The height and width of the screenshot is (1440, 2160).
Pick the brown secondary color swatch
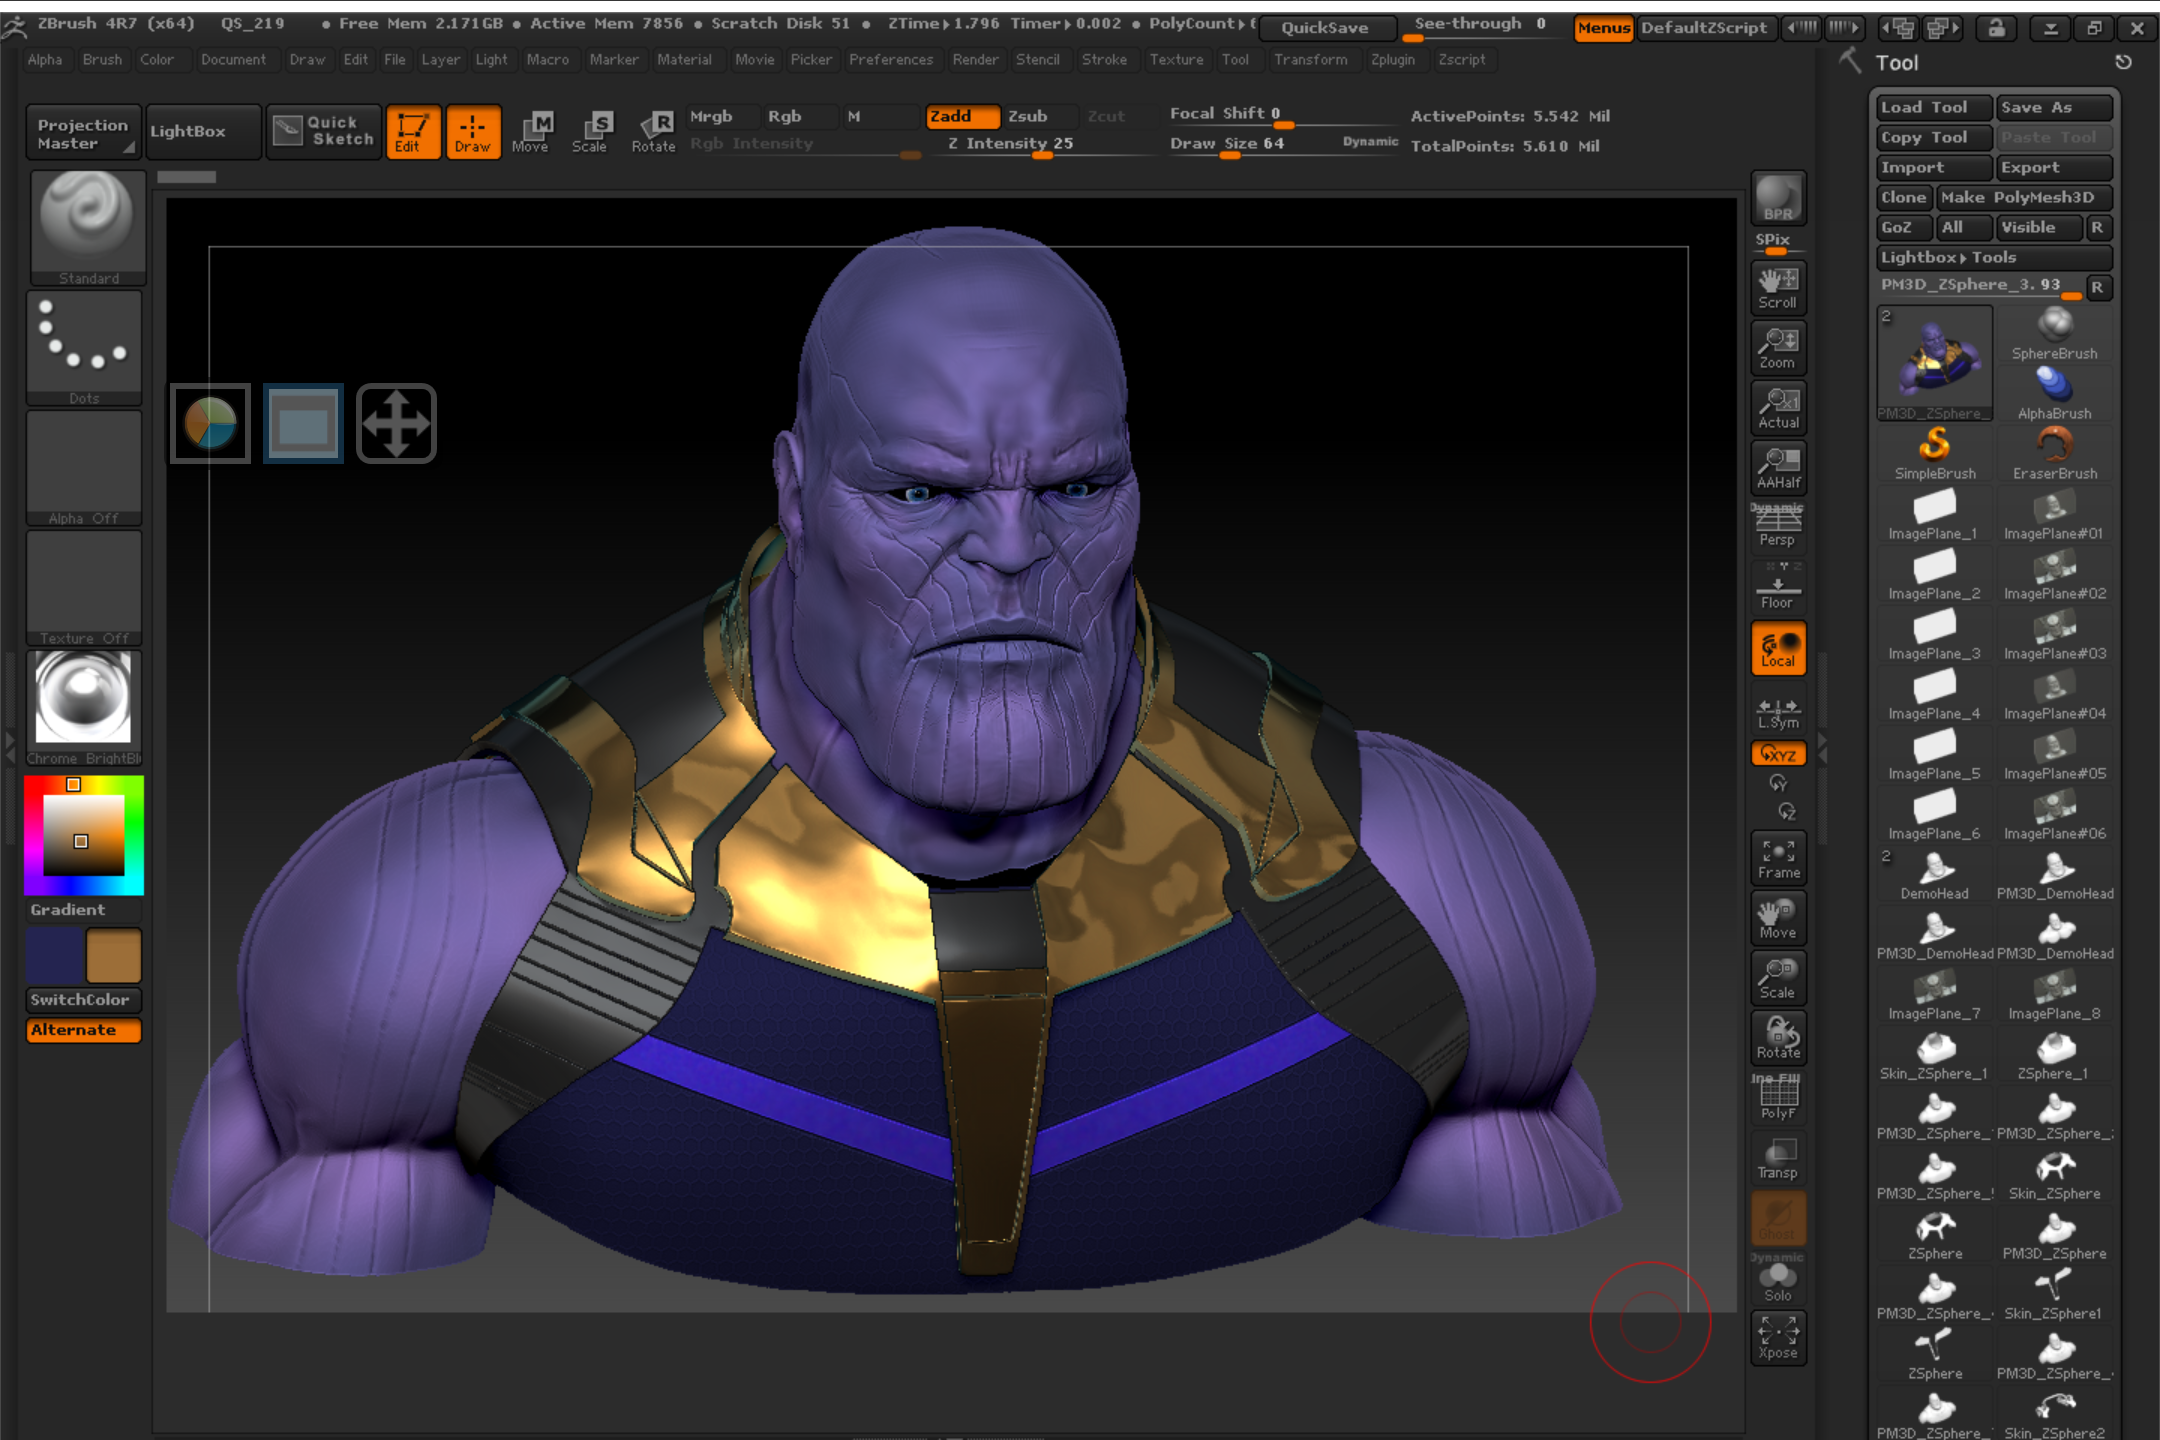[x=113, y=956]
